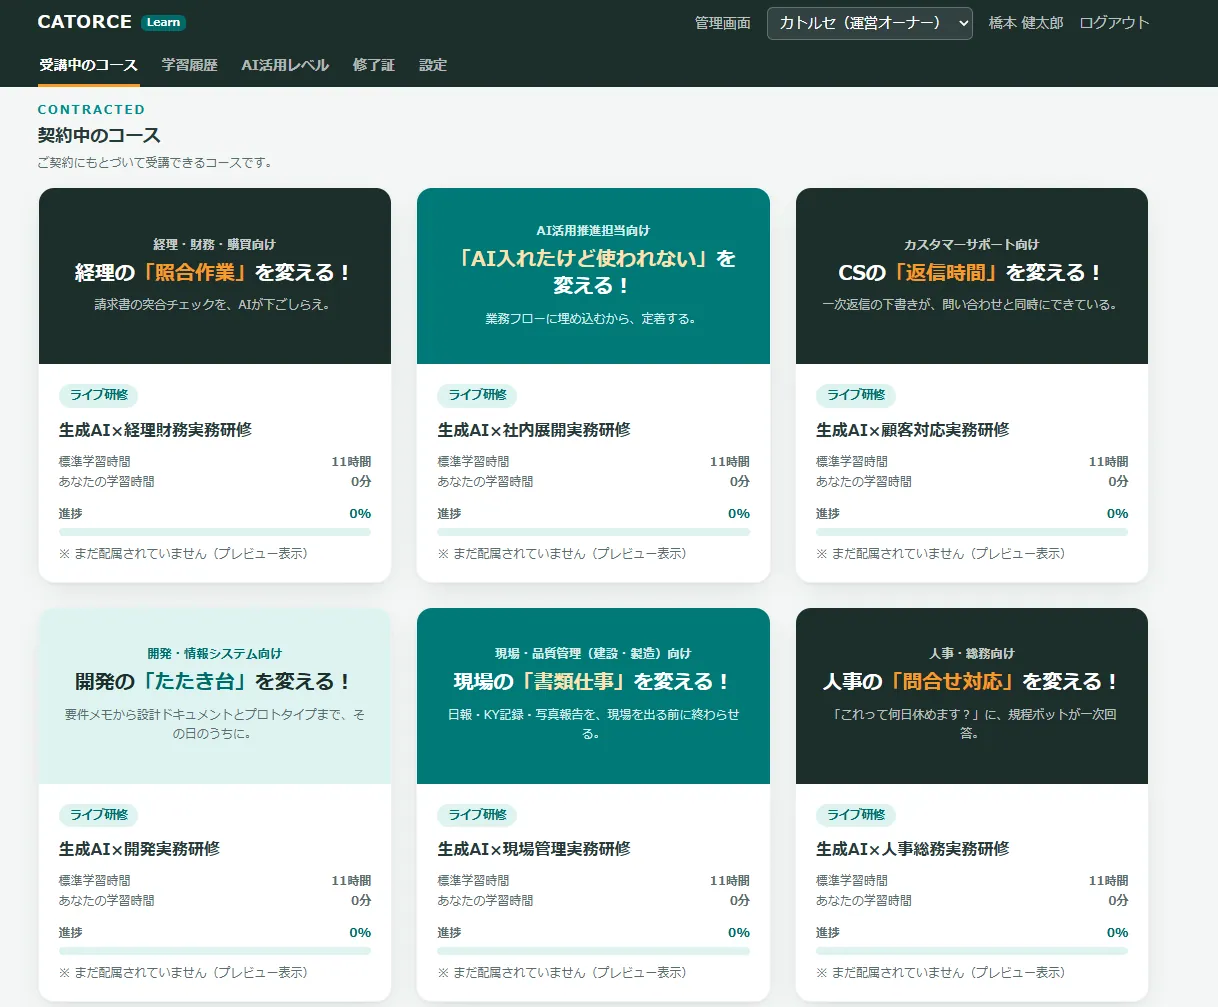Click course title 生成AI×顧客対応実務研修
The image size is (1218, 1007).
(x=913, y=430)
